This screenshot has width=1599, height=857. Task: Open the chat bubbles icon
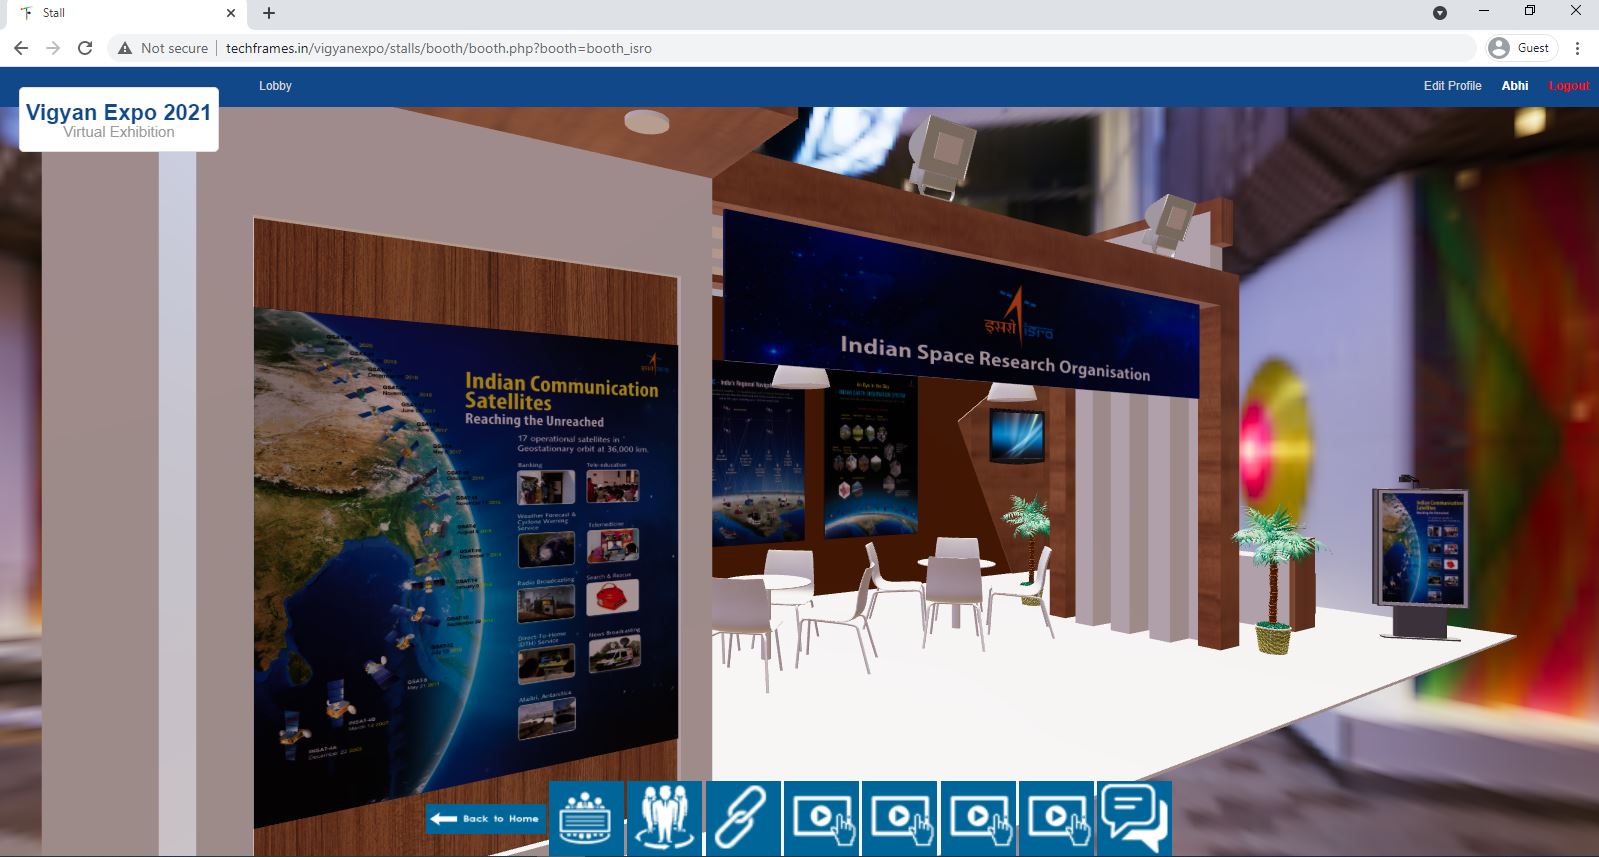tap(1134, 818)
